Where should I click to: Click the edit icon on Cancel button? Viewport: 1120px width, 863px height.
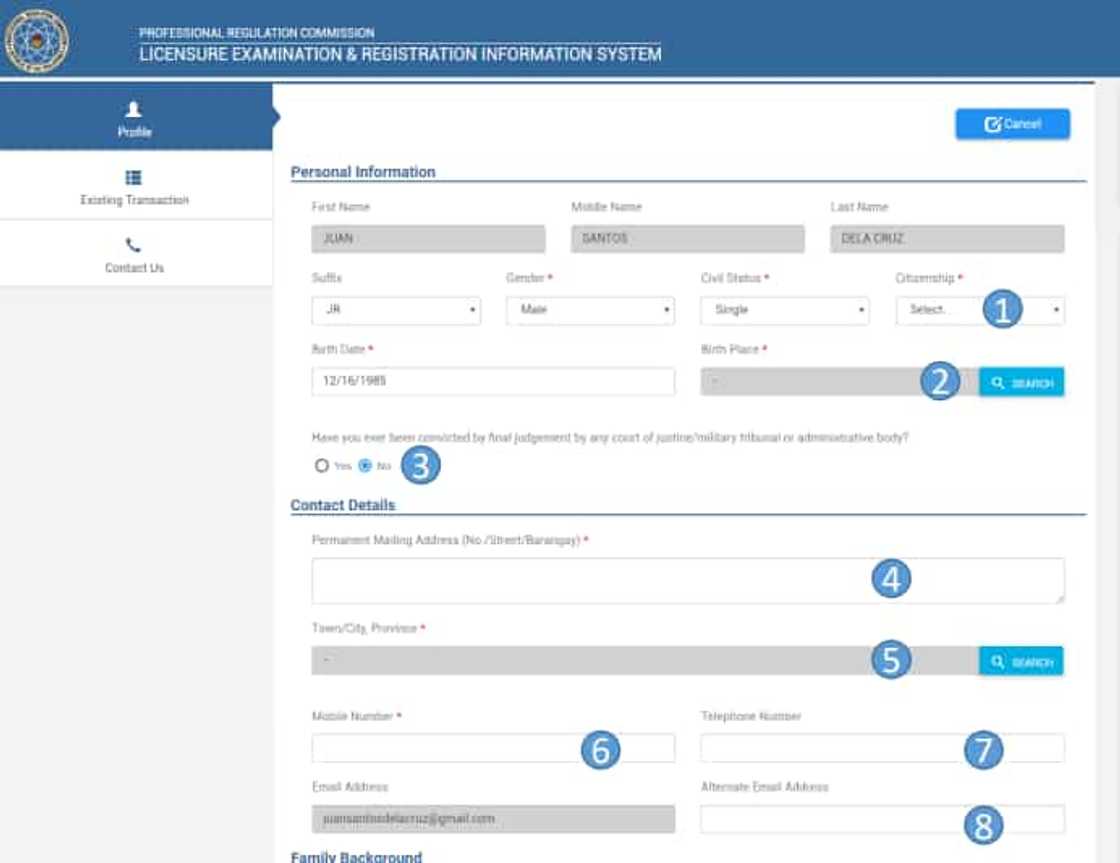(x=992, y=124)
